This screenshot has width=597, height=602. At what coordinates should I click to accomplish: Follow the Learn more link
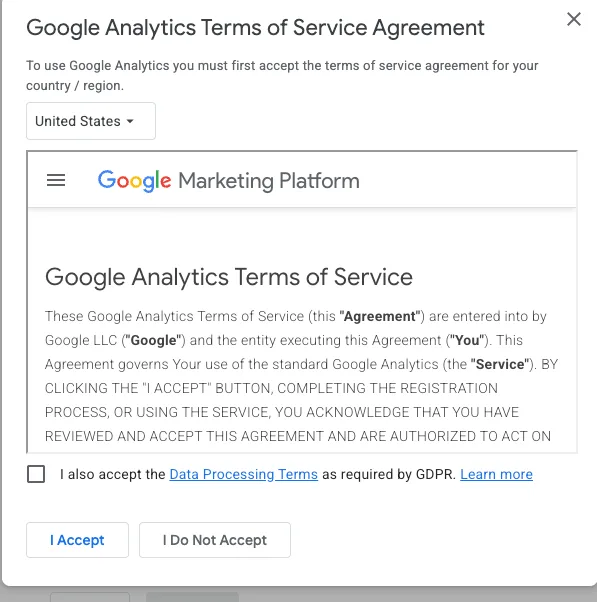pyautogui.click(x=496, y=474)
